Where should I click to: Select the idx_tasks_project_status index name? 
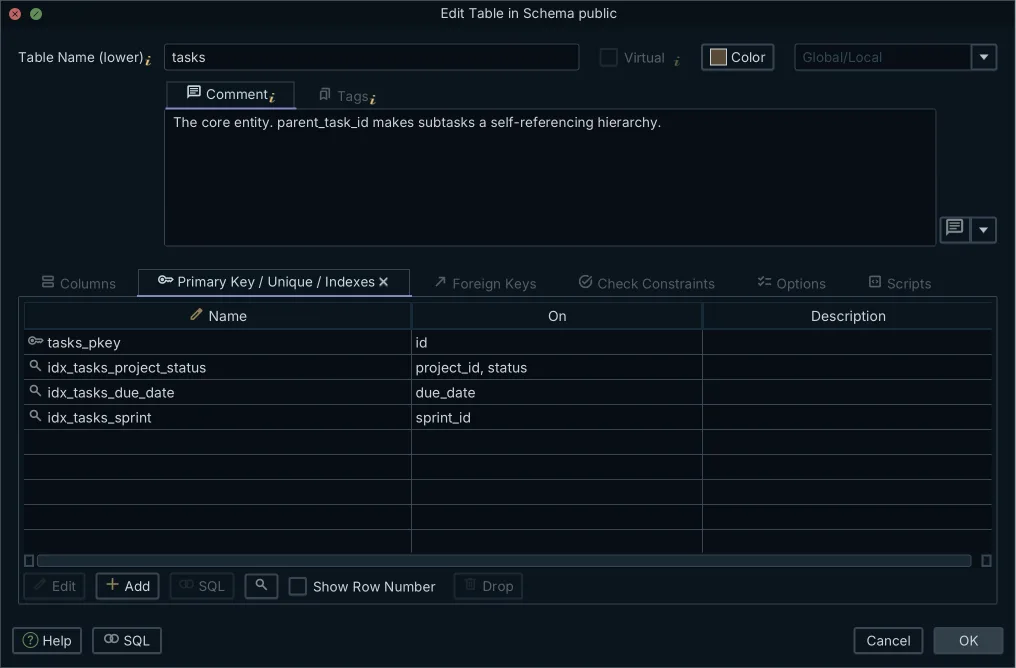click(x=126, y=367)
